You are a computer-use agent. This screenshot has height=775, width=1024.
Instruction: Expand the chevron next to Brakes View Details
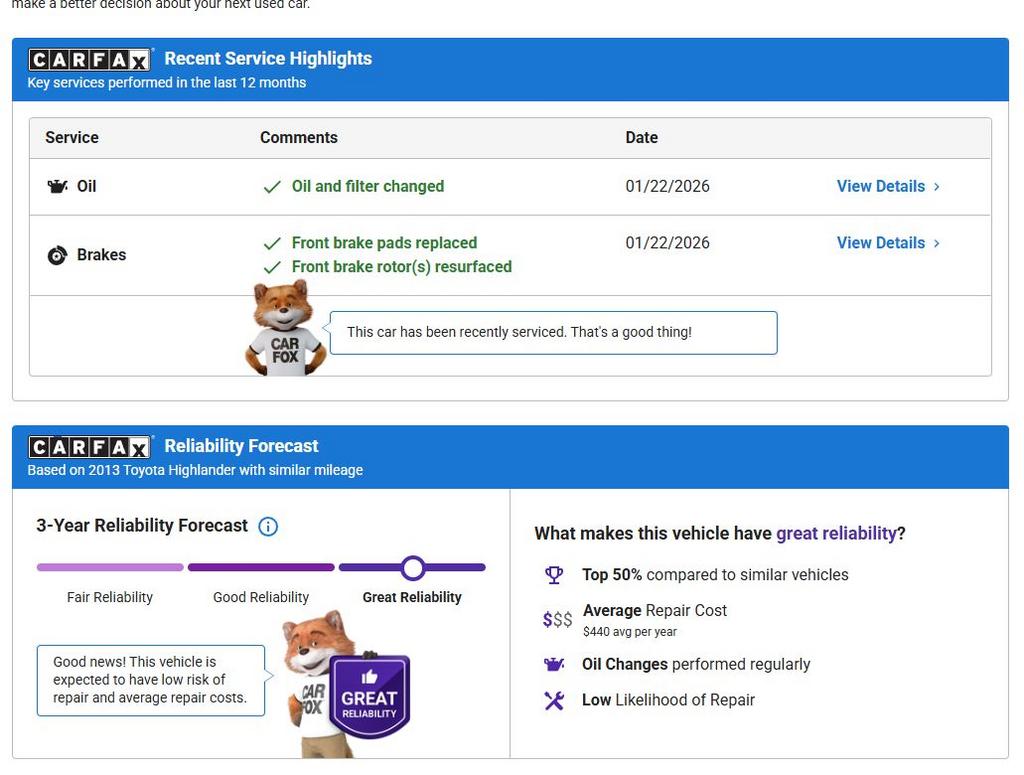coord(937,244)
